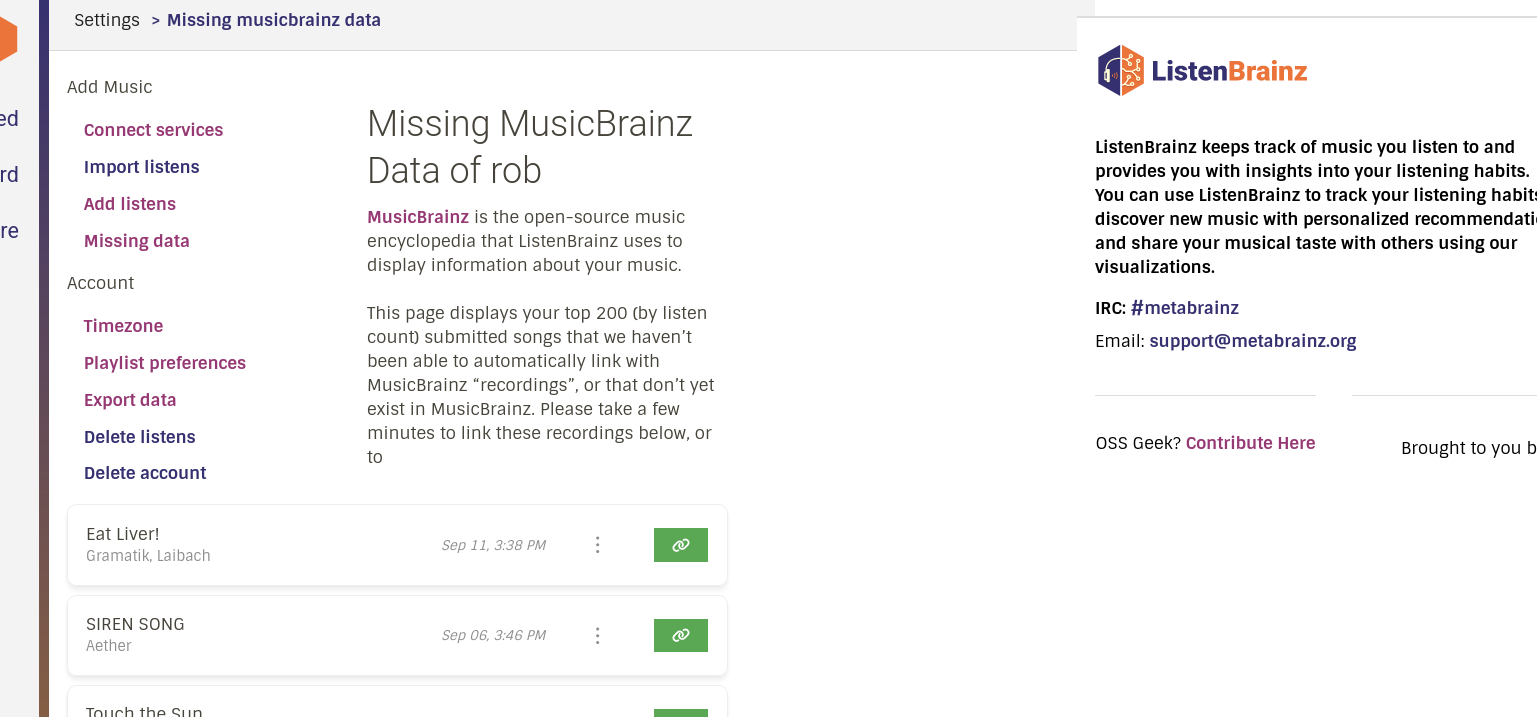1537x717 pixels.
Task: Click the support@metabrainz.org email link
Action: (x=1253, y=341)
